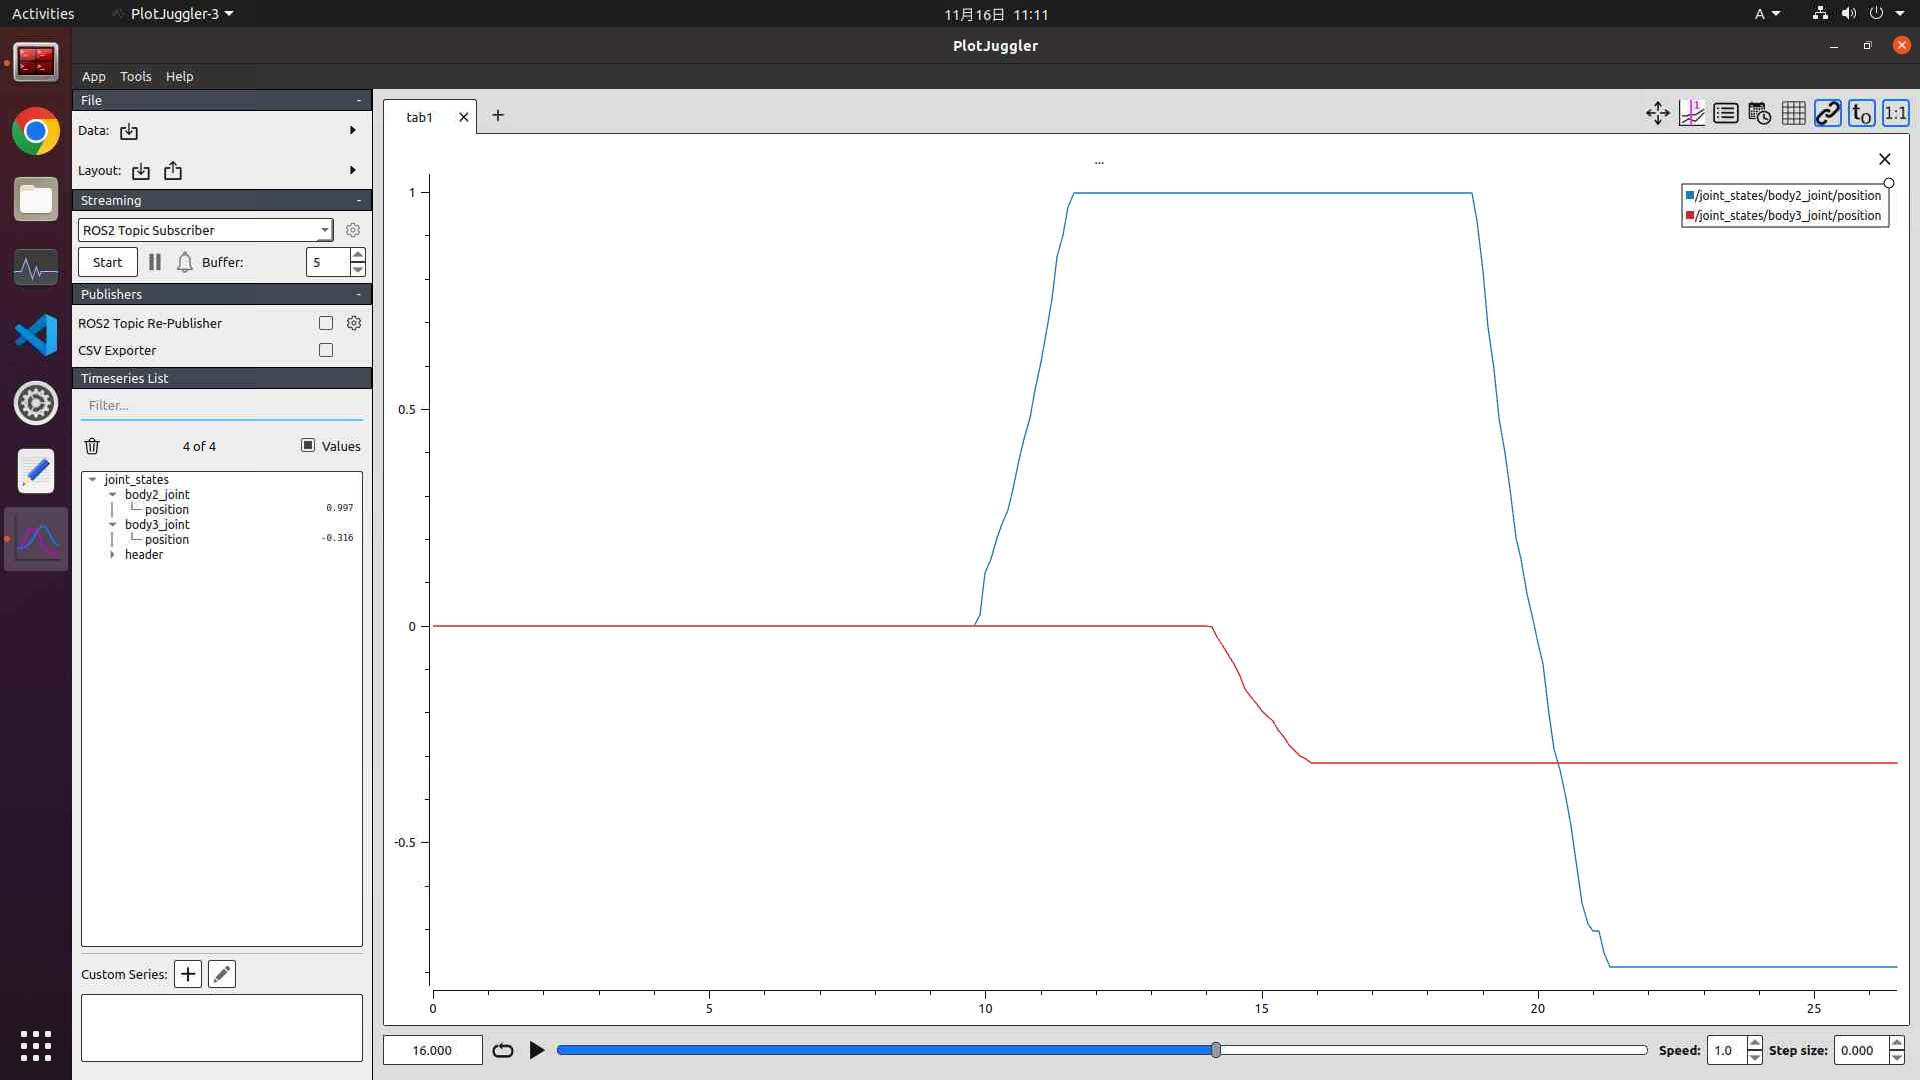Toggle the time tracker line icon

1691,114
